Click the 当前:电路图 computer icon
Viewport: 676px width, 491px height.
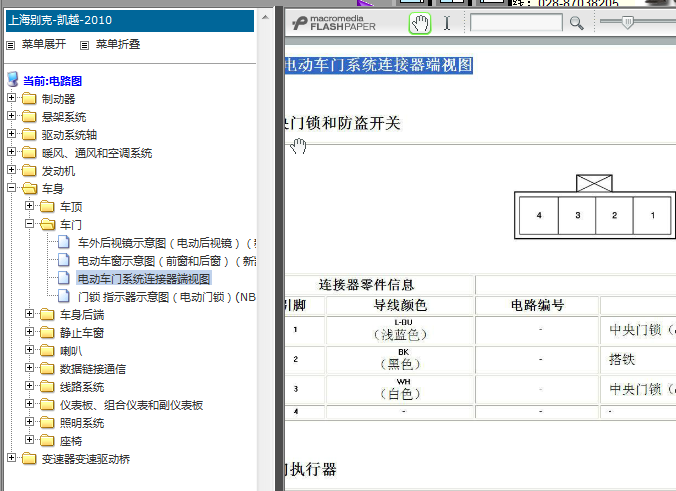[x=13, y=80]
